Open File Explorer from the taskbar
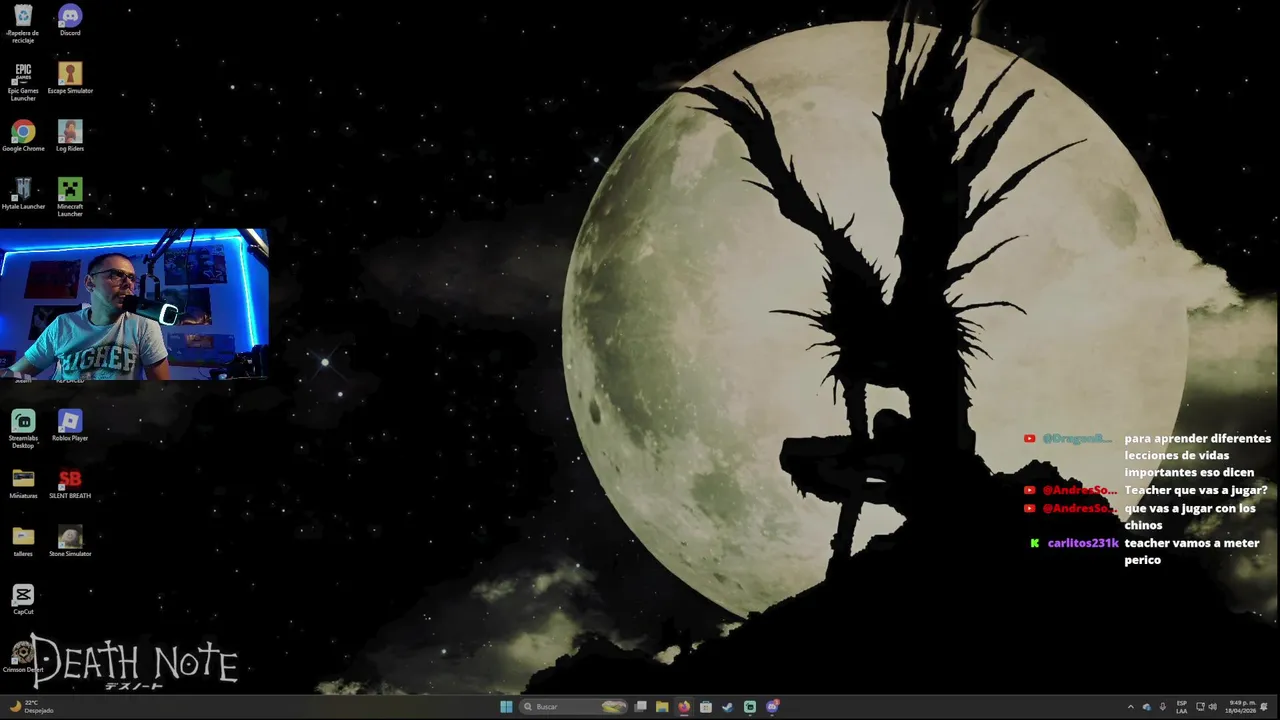The width and height of the screenshot is (1280, 720). coord(662,707)
